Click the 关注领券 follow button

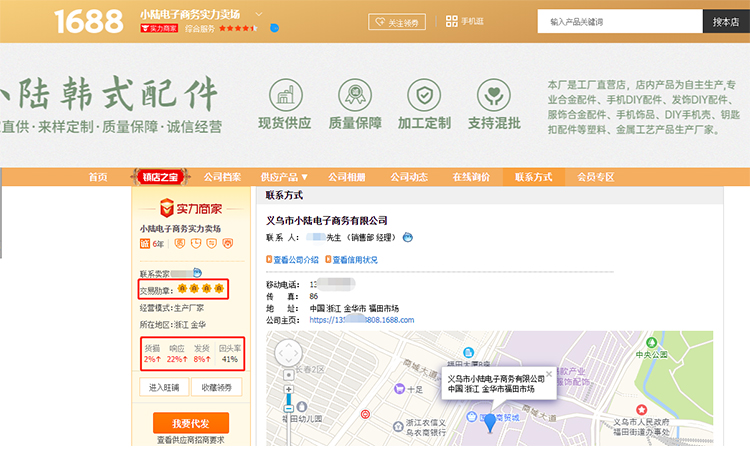[x=397, y=22]
